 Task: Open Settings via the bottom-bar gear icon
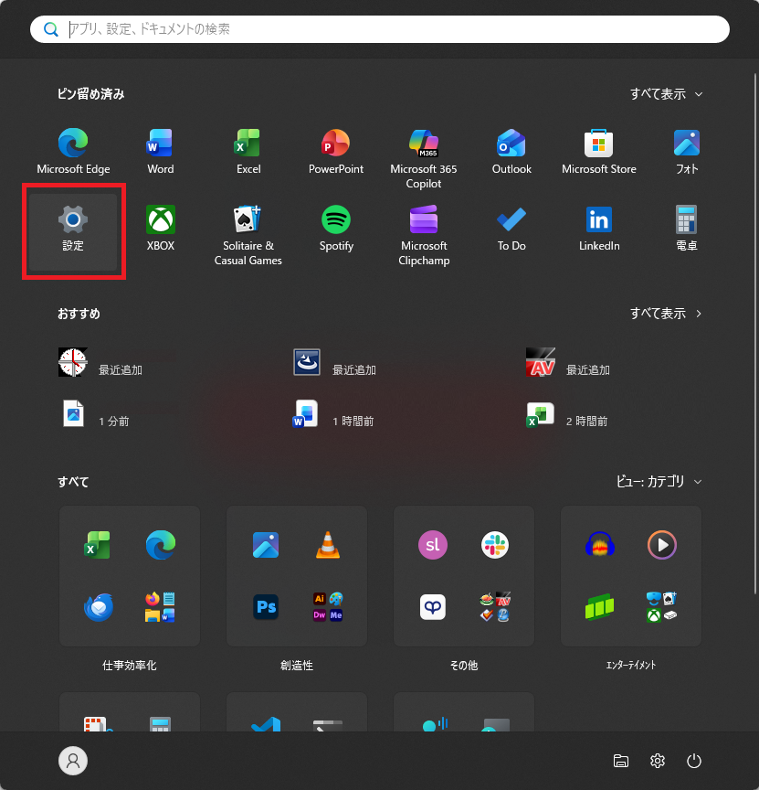pyautogui.click(x=657, y=760)
